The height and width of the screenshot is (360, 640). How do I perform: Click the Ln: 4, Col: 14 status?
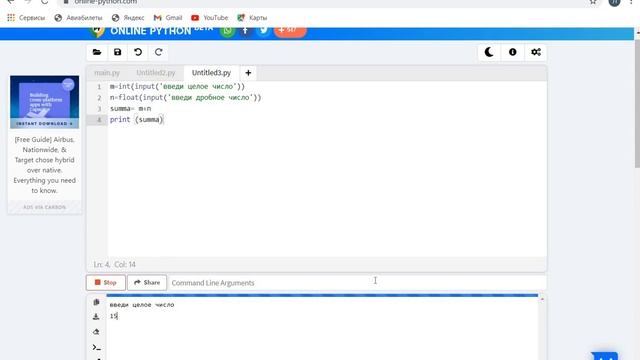(x=115, y=264)
